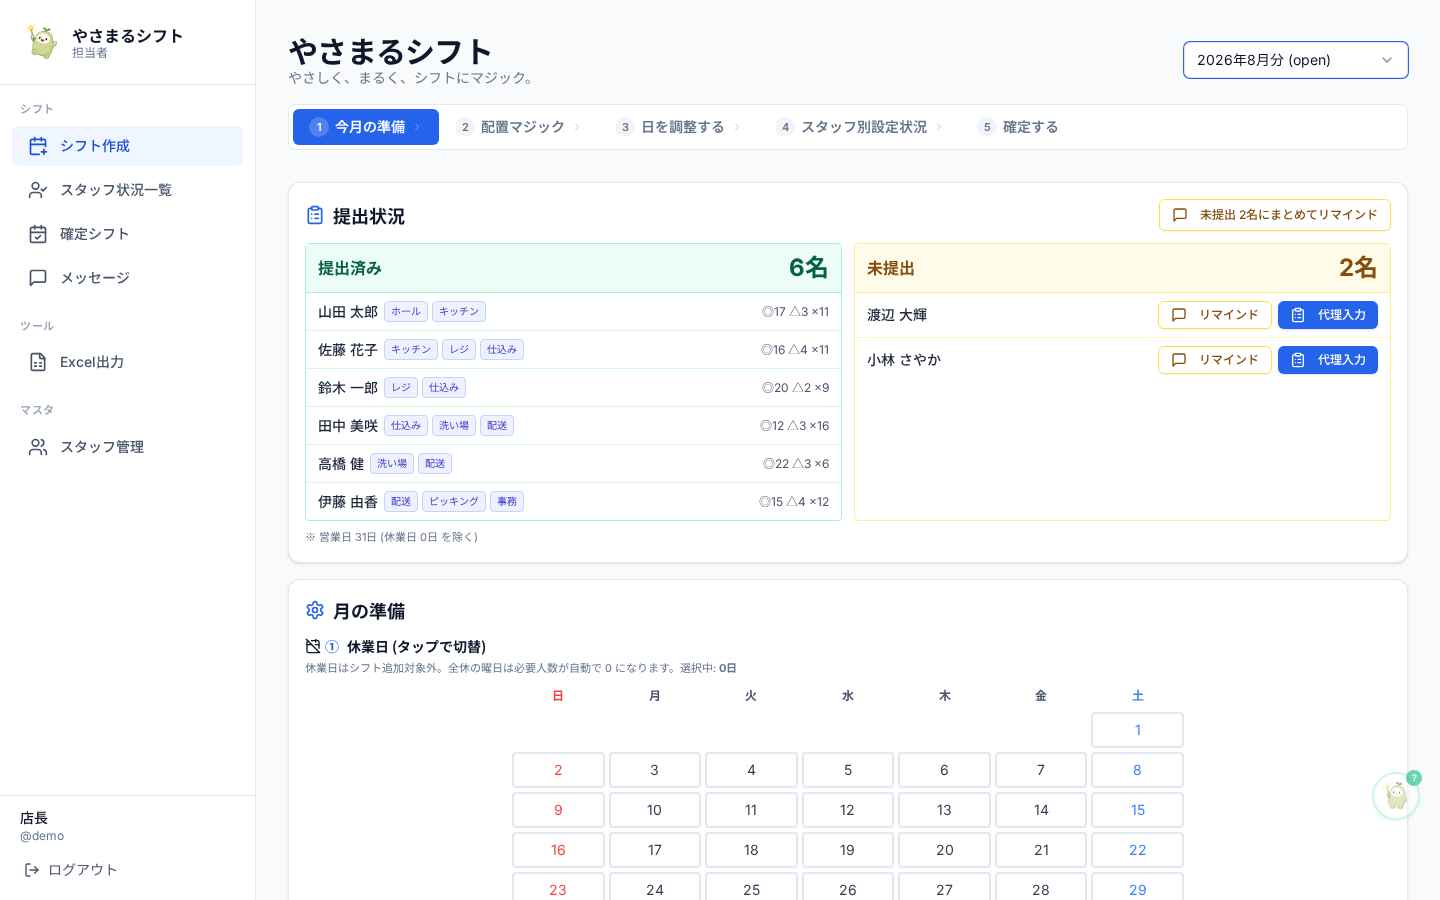This screenshot has height=900, width=1440.
Task: Toggle holiday on Saturday 1
Action: click(1137, 730)
